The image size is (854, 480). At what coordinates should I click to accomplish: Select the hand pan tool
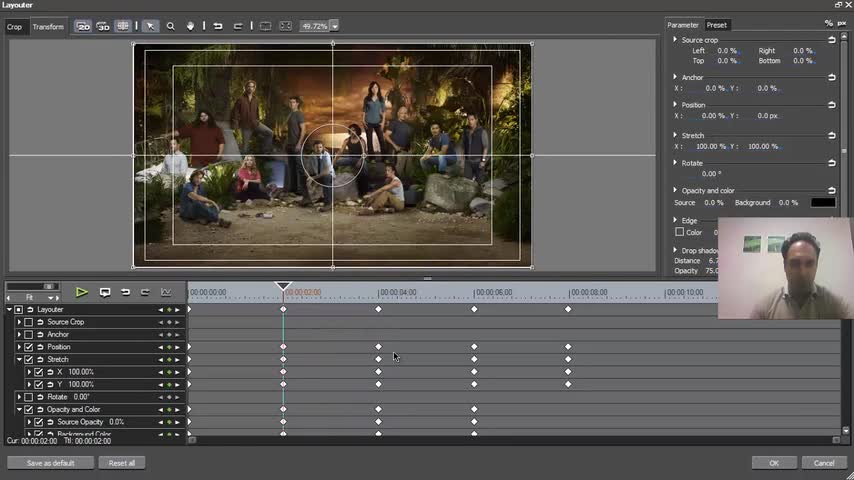[x=190, y=26]
